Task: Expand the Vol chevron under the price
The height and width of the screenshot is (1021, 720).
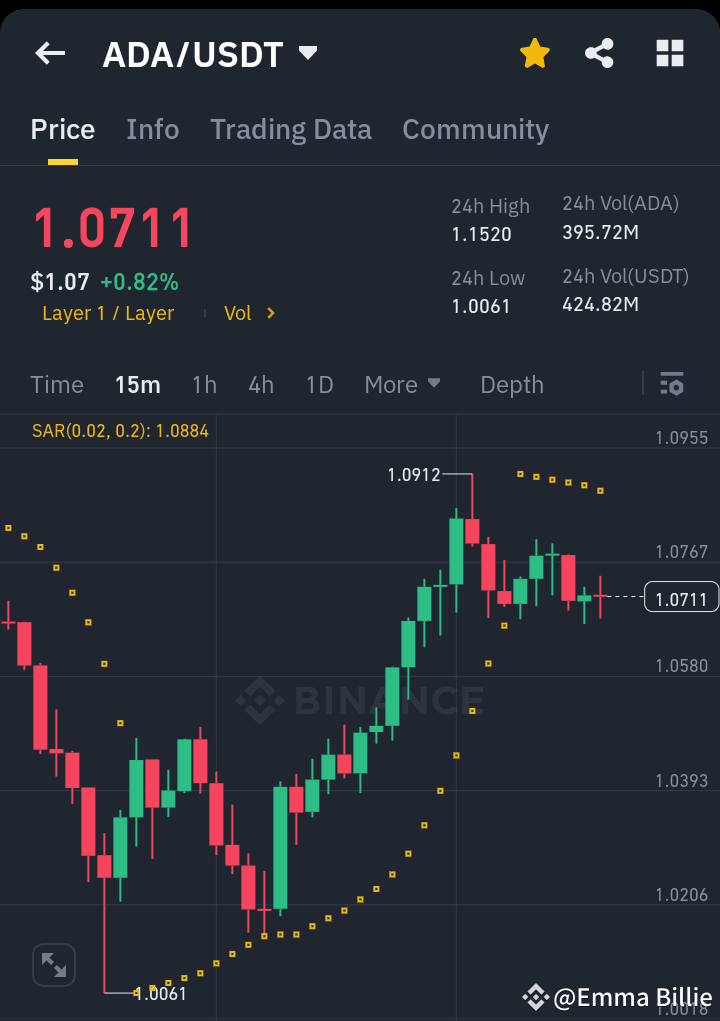Action: coord(270,313)
